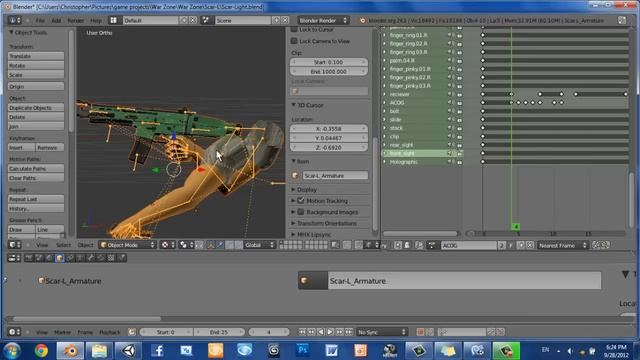Click the Properties editor type icon

[15, 258]
